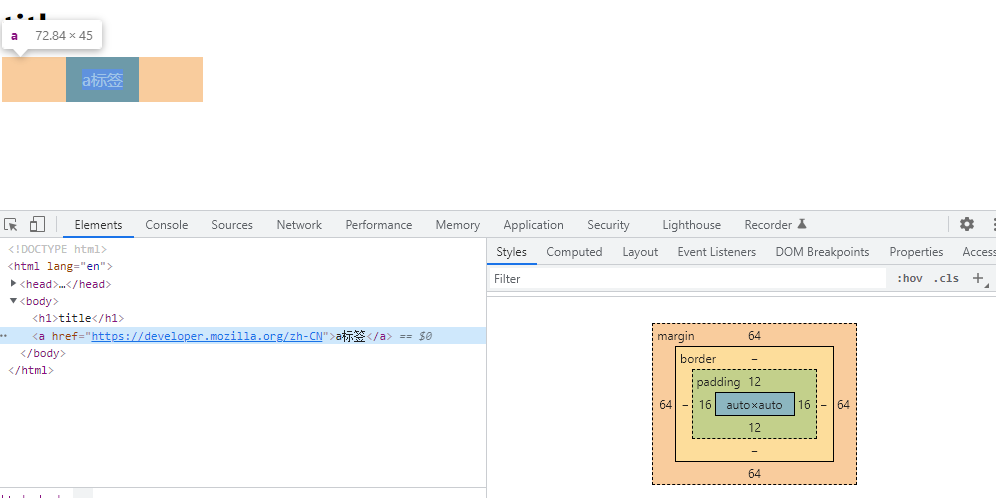Click the padding right value 16

pyautogui.click(x=804, y=405)
